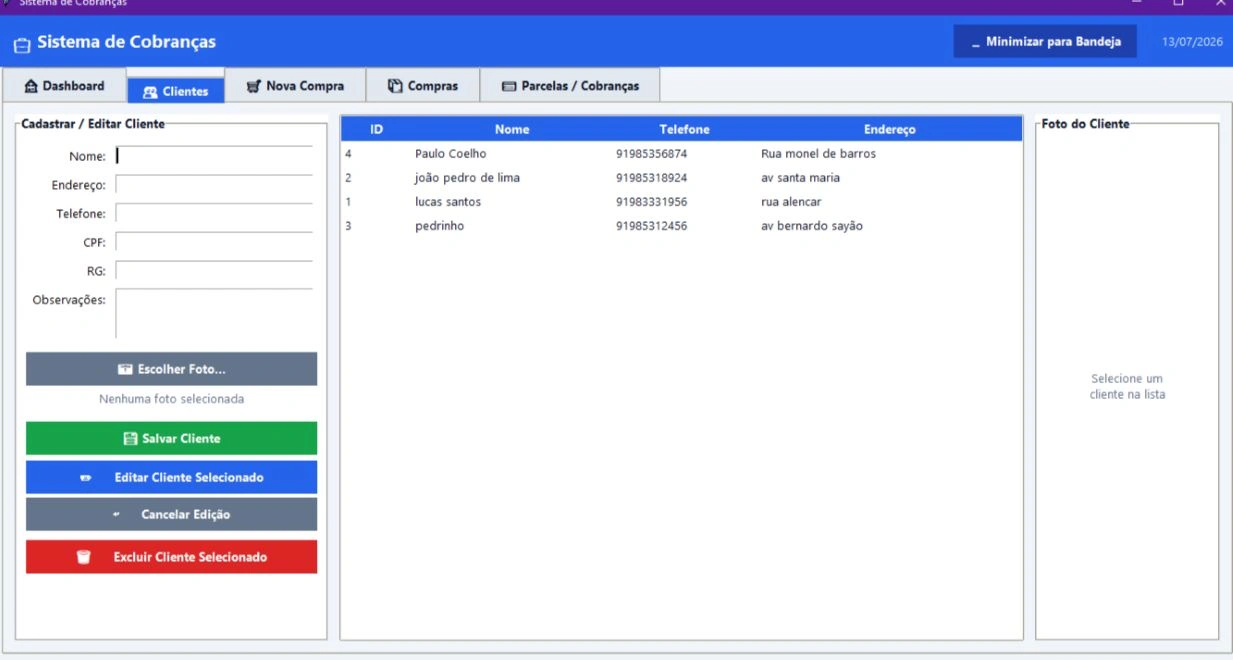
Task: Sort by the Telefone column header
Action: coord(684,129)
